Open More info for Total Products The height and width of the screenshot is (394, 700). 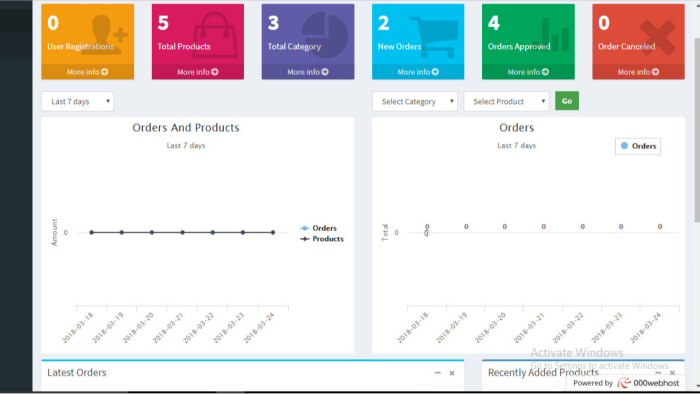point(198,72)
